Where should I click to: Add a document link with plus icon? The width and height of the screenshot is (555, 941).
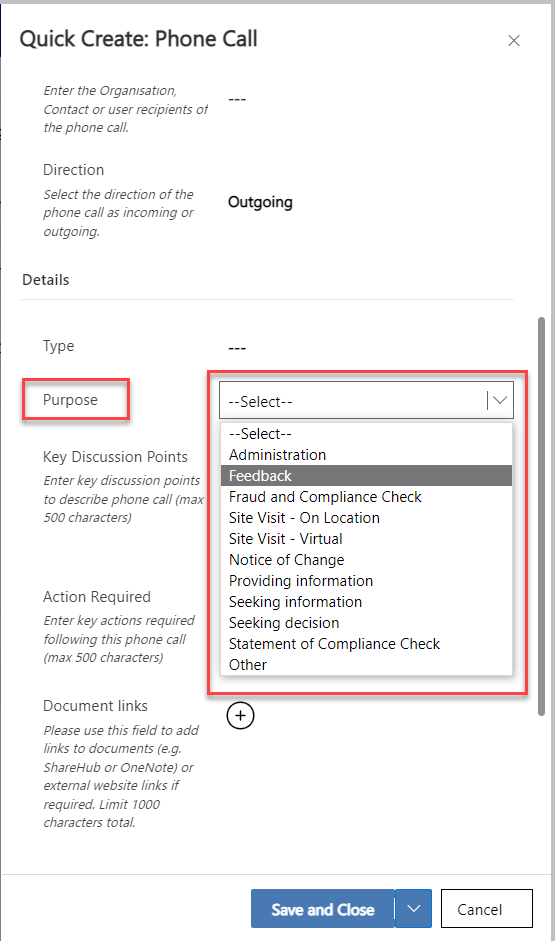click(x=241, y=715)
